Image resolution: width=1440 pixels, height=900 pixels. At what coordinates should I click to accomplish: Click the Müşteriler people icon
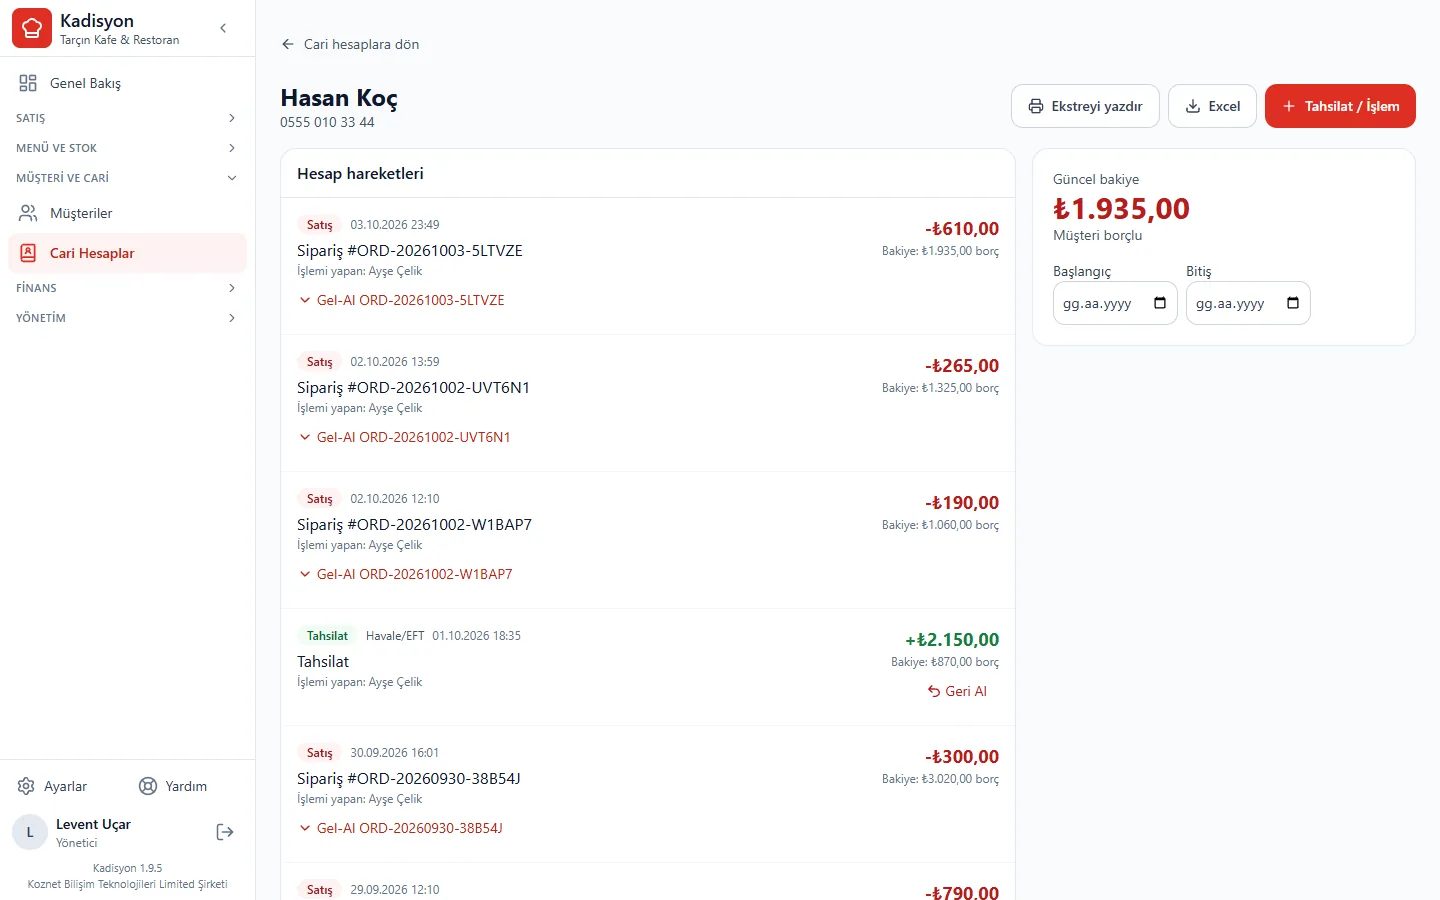(x=28, y=213)
